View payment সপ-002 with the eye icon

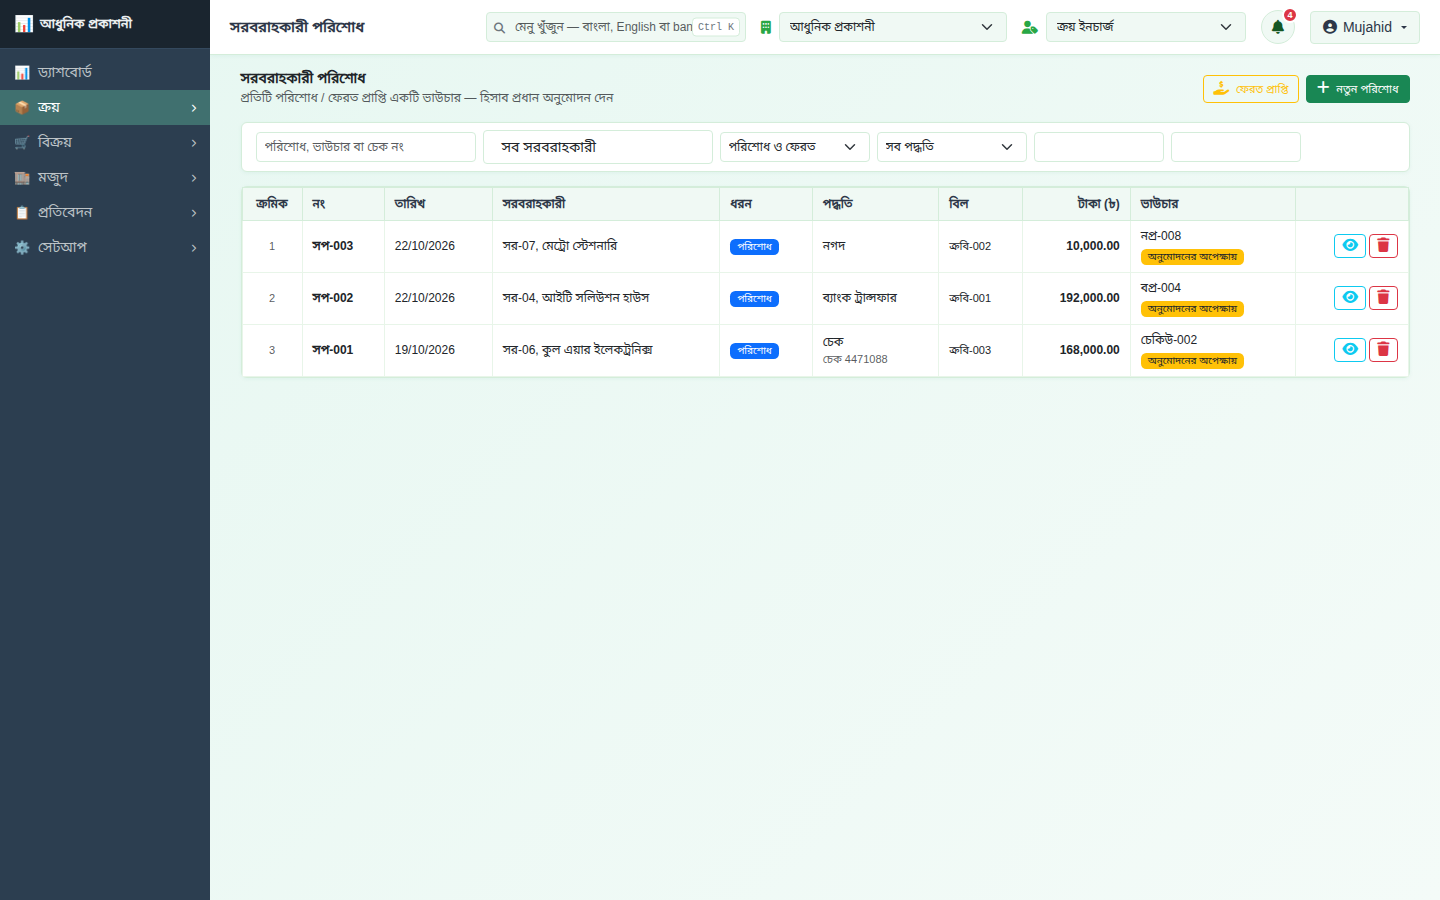point(1350,298)
